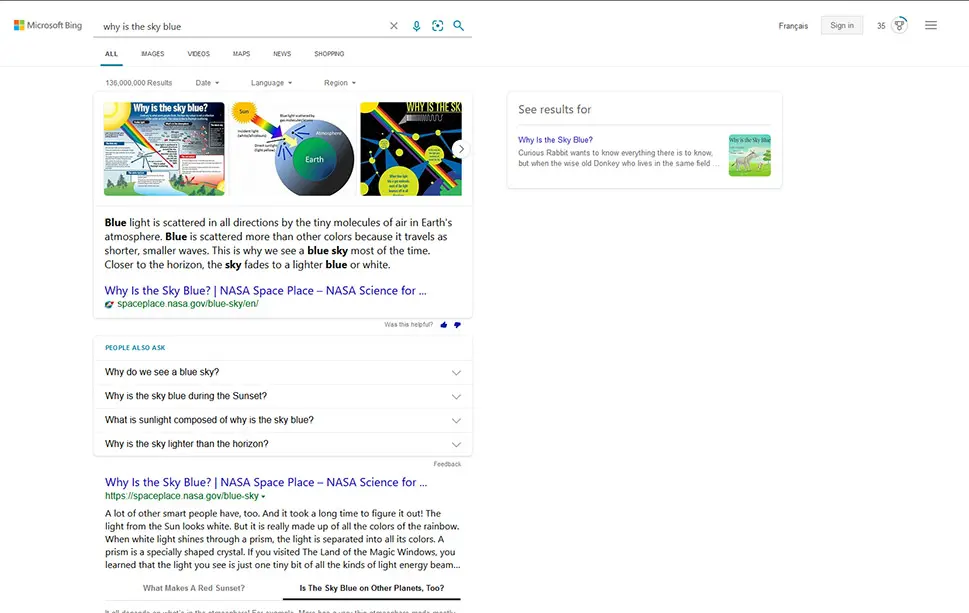Viewport: 969px width, 613px height.
Task: Open the black rainbow infographic image
Action: click(x=411, y=149)
